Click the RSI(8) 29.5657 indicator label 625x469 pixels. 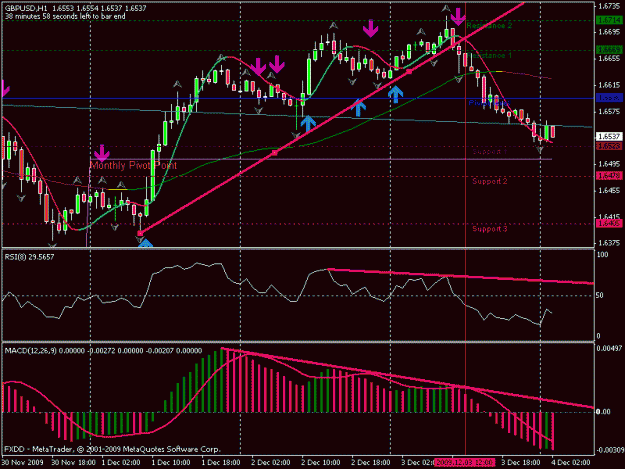pyautogui.click(x=29, y=257)
